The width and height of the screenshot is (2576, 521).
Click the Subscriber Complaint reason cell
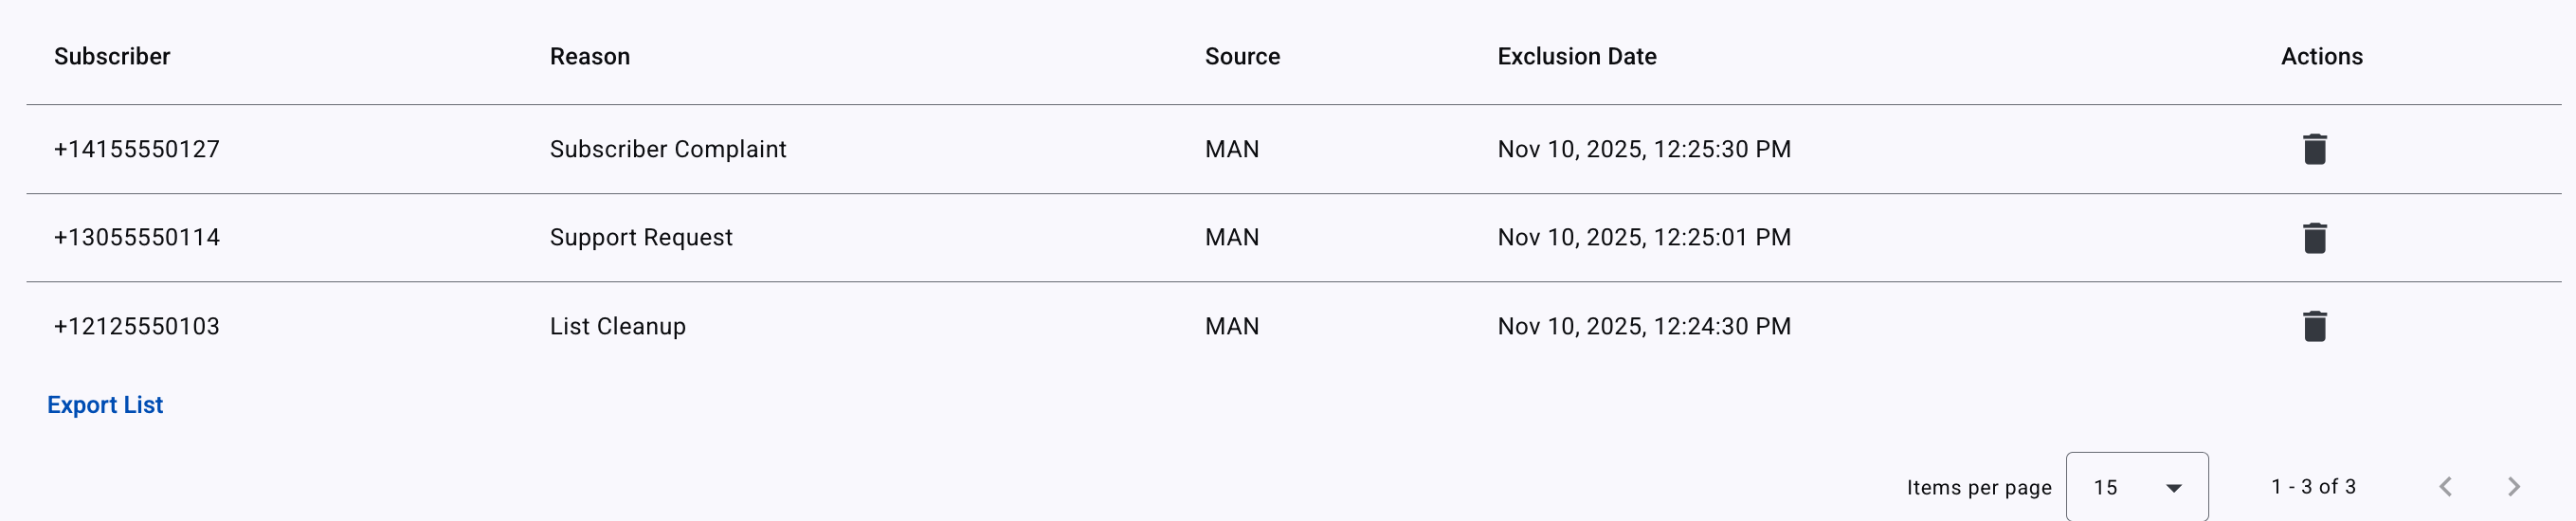pyautogui.click(x=668, y=149)
